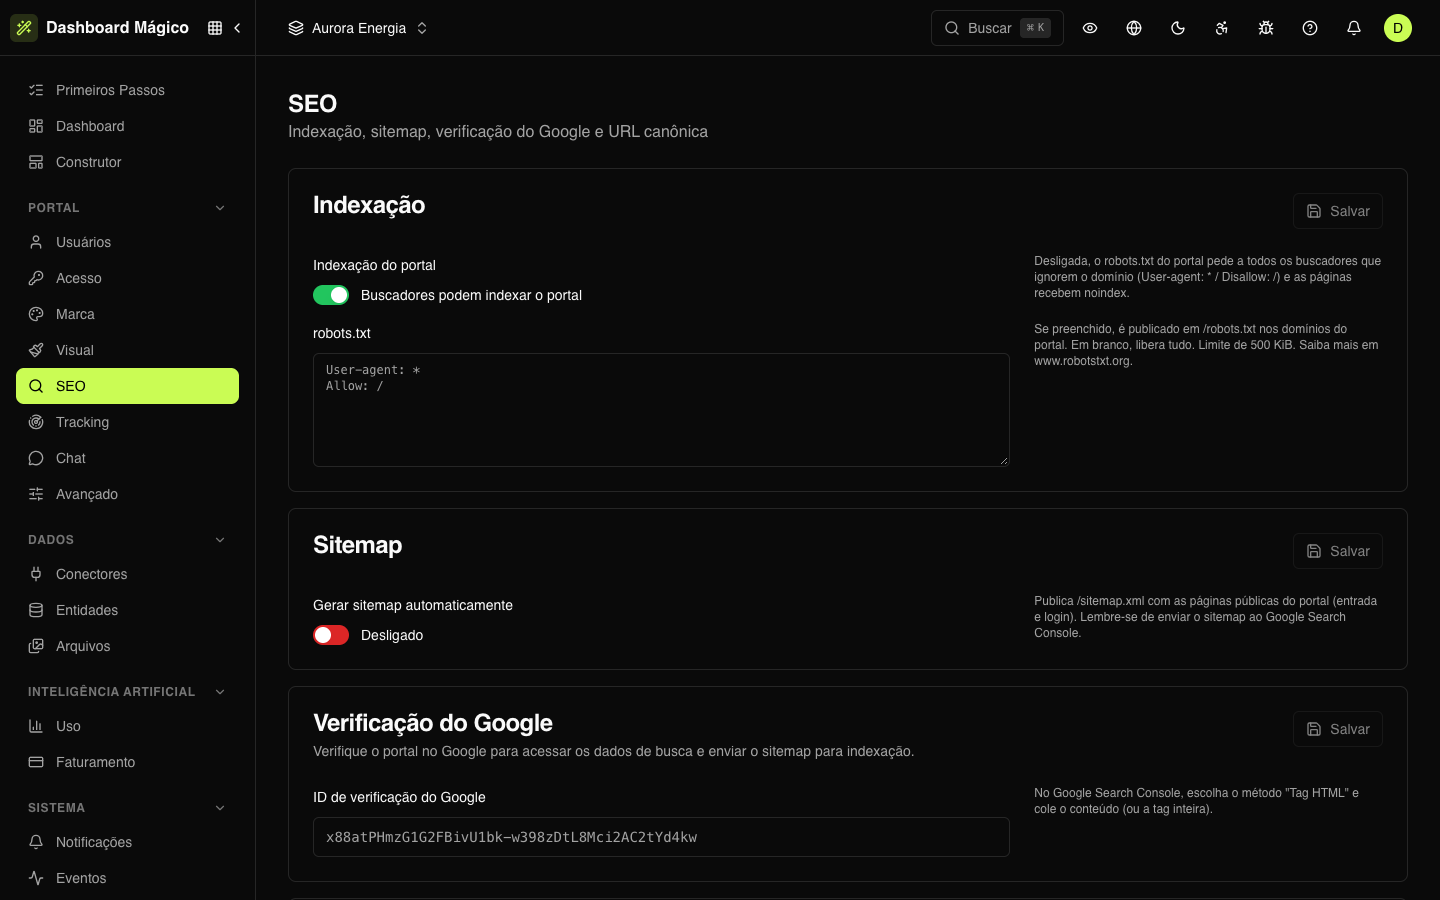1440x900 pixels.
Task: Open the Arquivos item in the sidebar
Action: point(127,646)
